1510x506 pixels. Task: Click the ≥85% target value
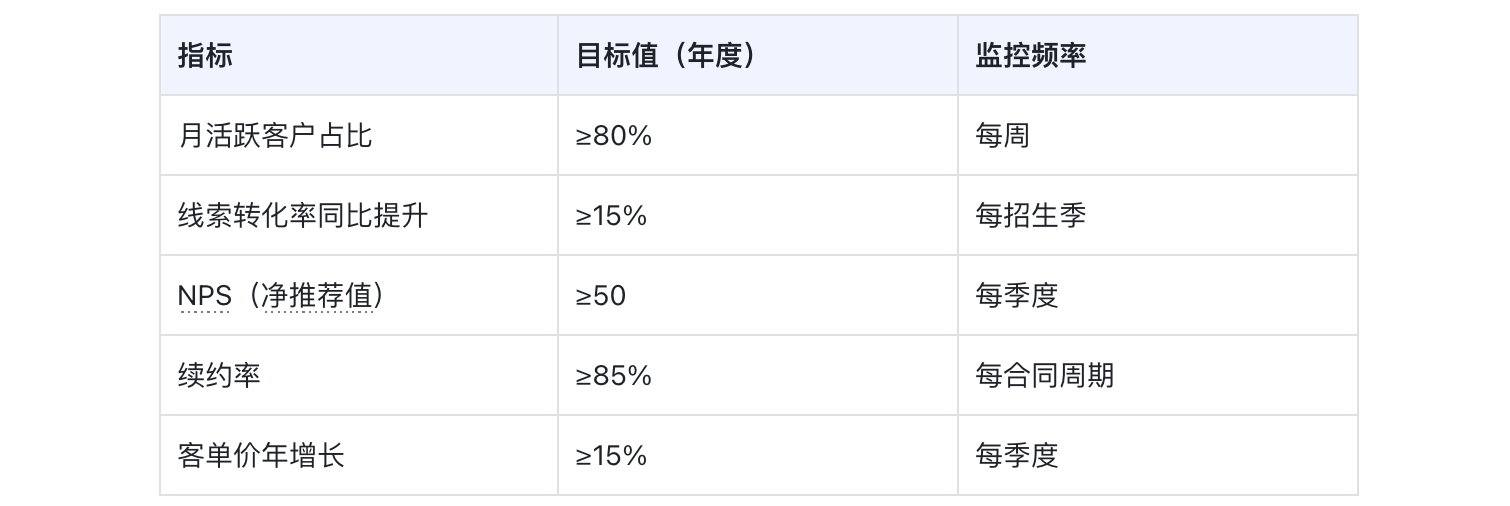click(613, 376)
